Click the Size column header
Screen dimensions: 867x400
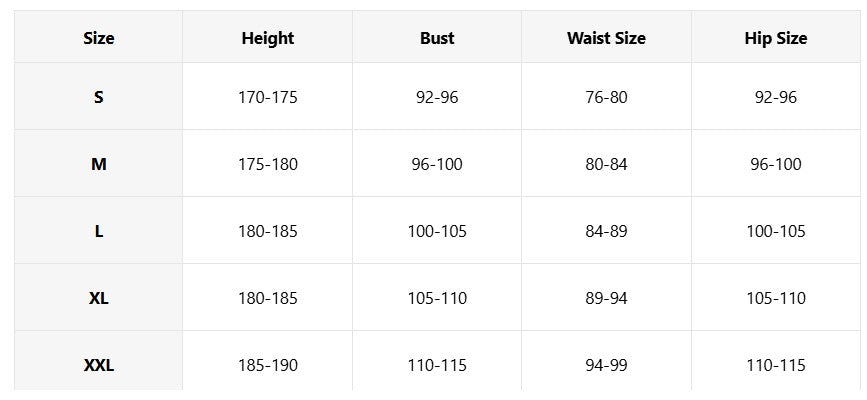point(98,37)
